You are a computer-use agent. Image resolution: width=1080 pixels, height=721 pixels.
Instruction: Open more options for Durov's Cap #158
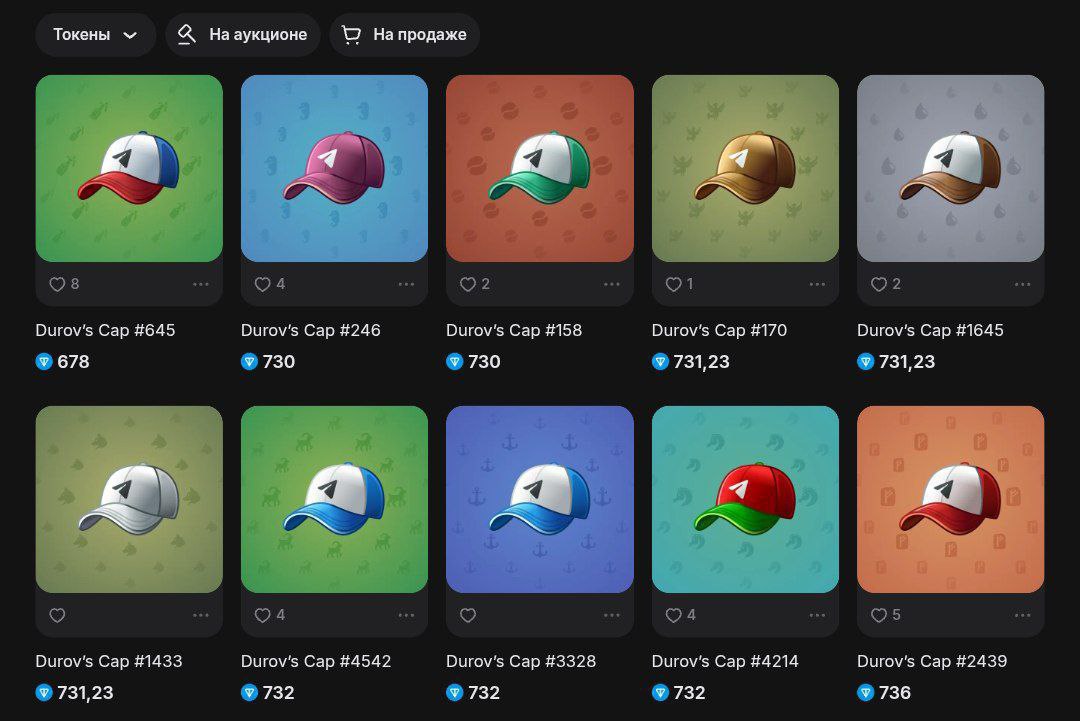tap(612, 284)
